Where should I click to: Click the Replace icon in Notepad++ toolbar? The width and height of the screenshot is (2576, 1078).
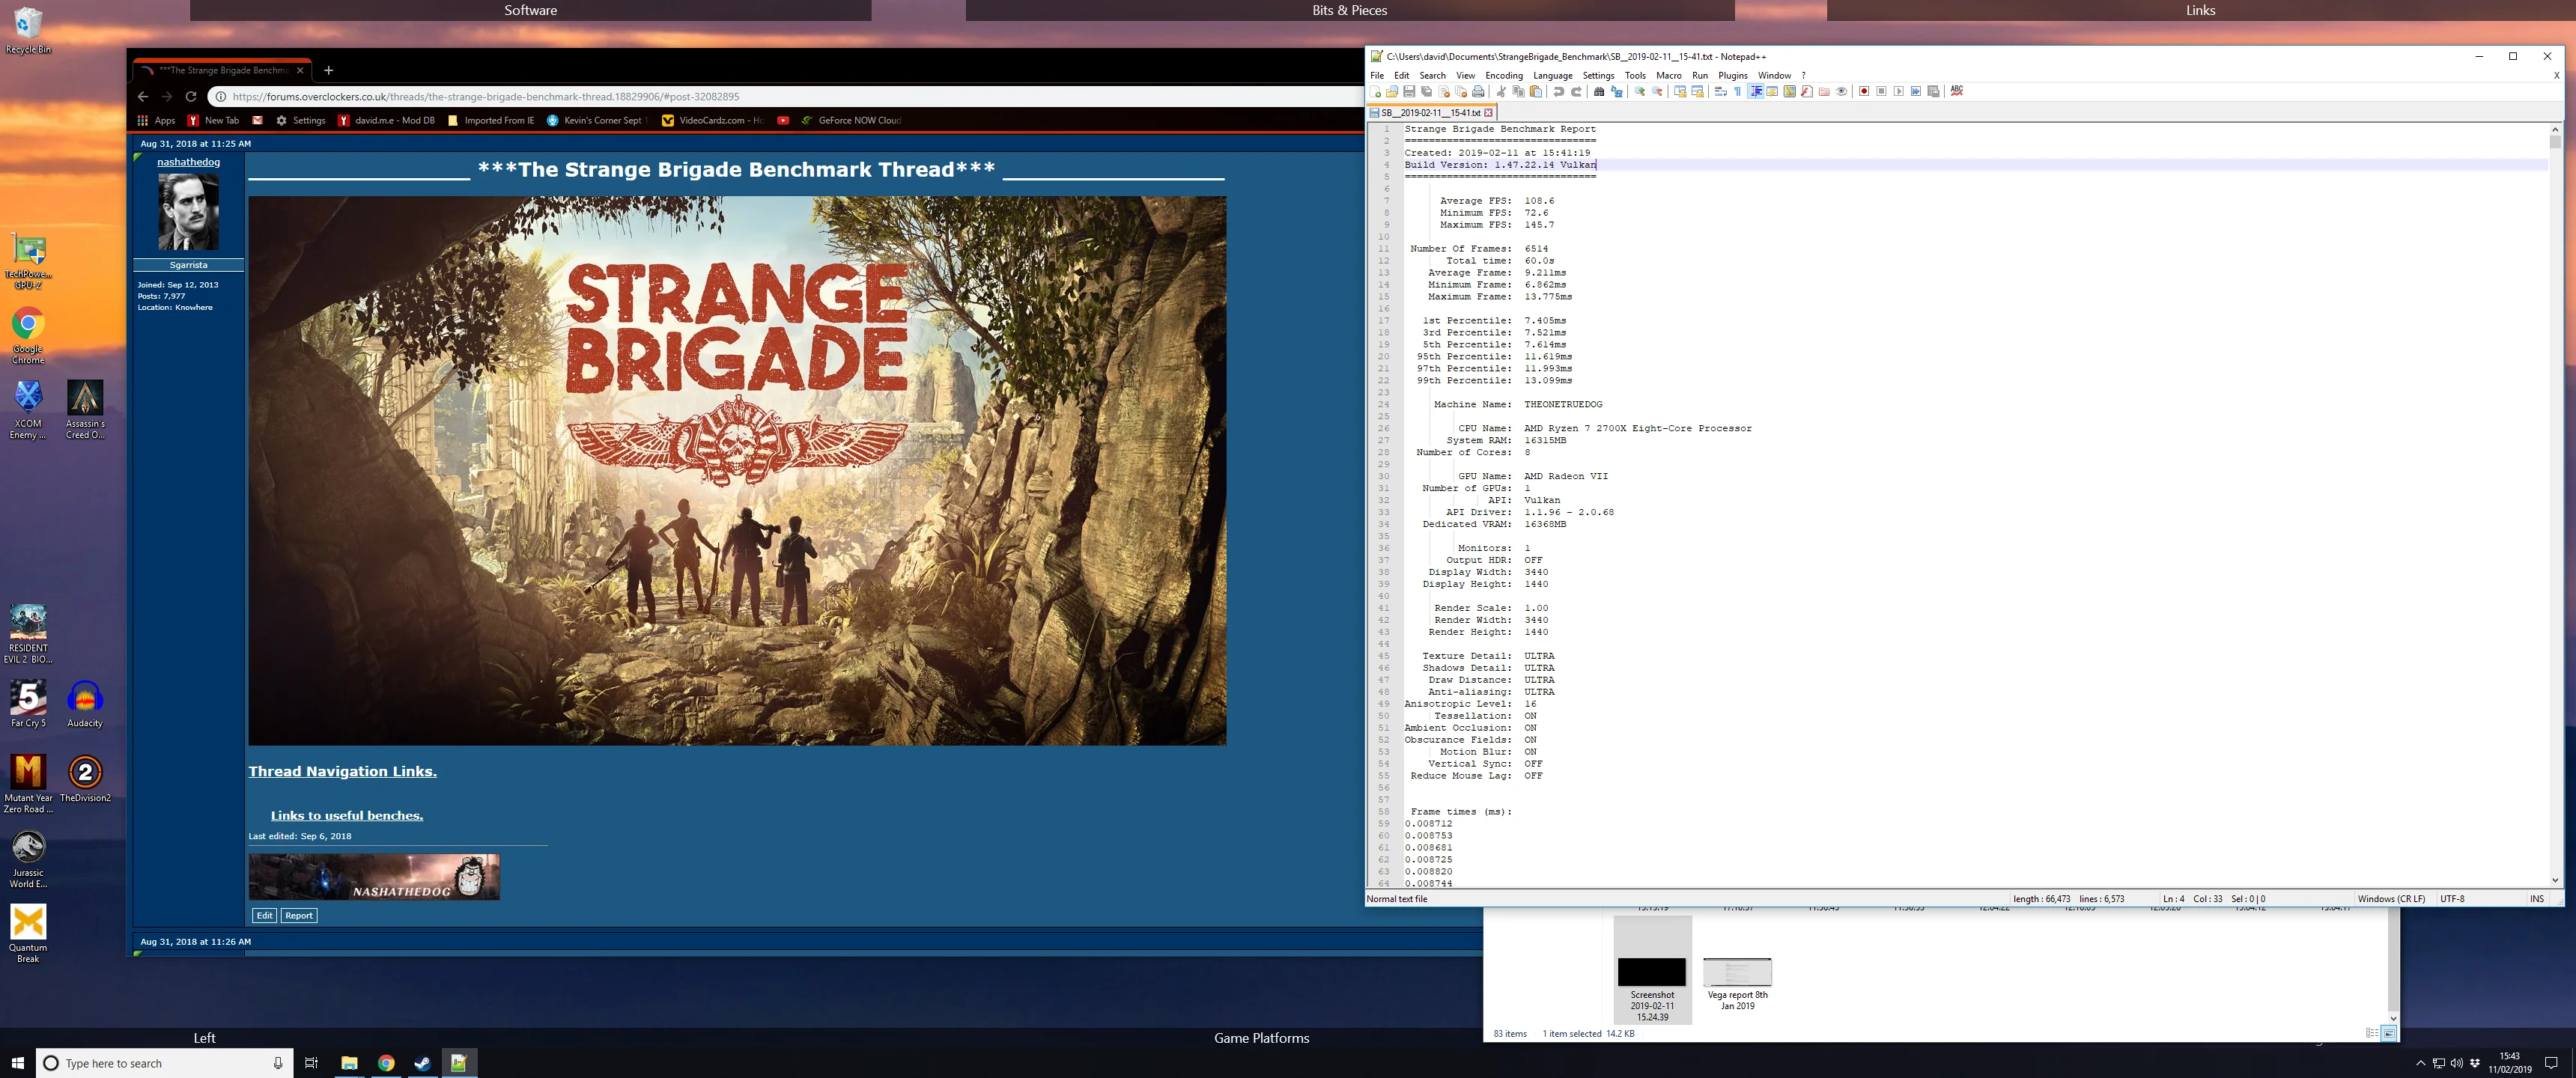click(x=1617, y=91)
